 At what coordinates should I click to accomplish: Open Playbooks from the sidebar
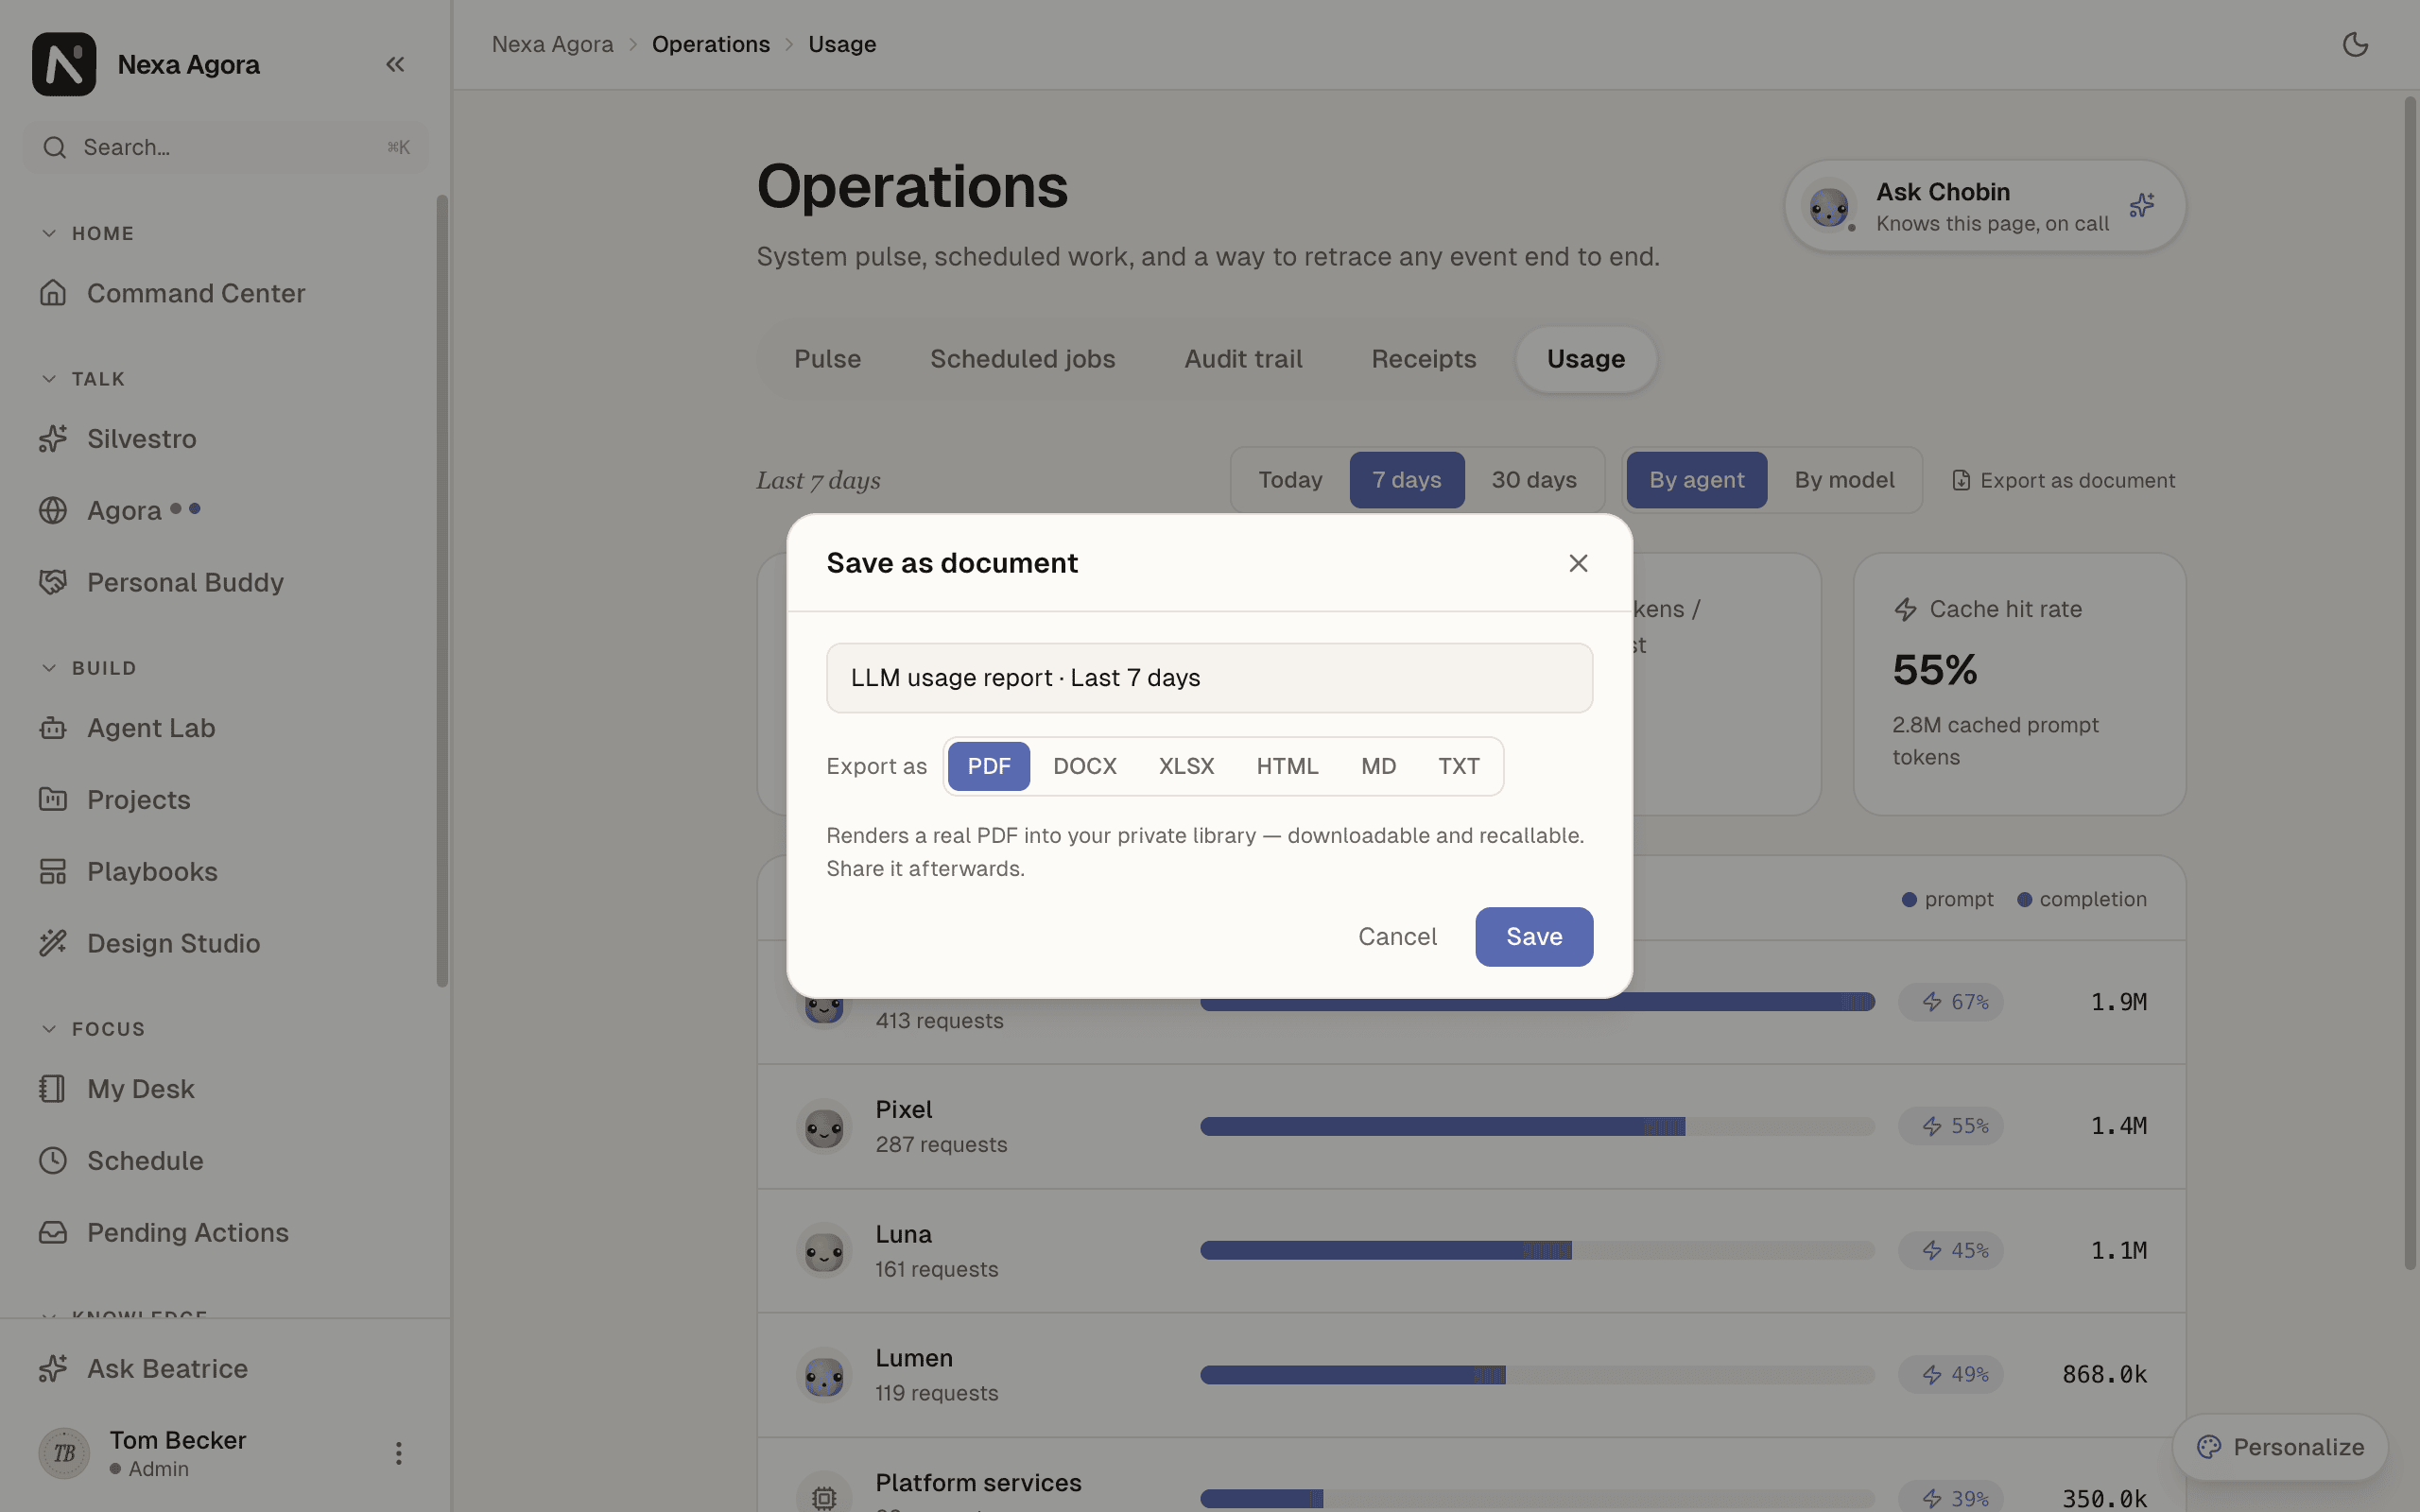click(x=152, y=871)
